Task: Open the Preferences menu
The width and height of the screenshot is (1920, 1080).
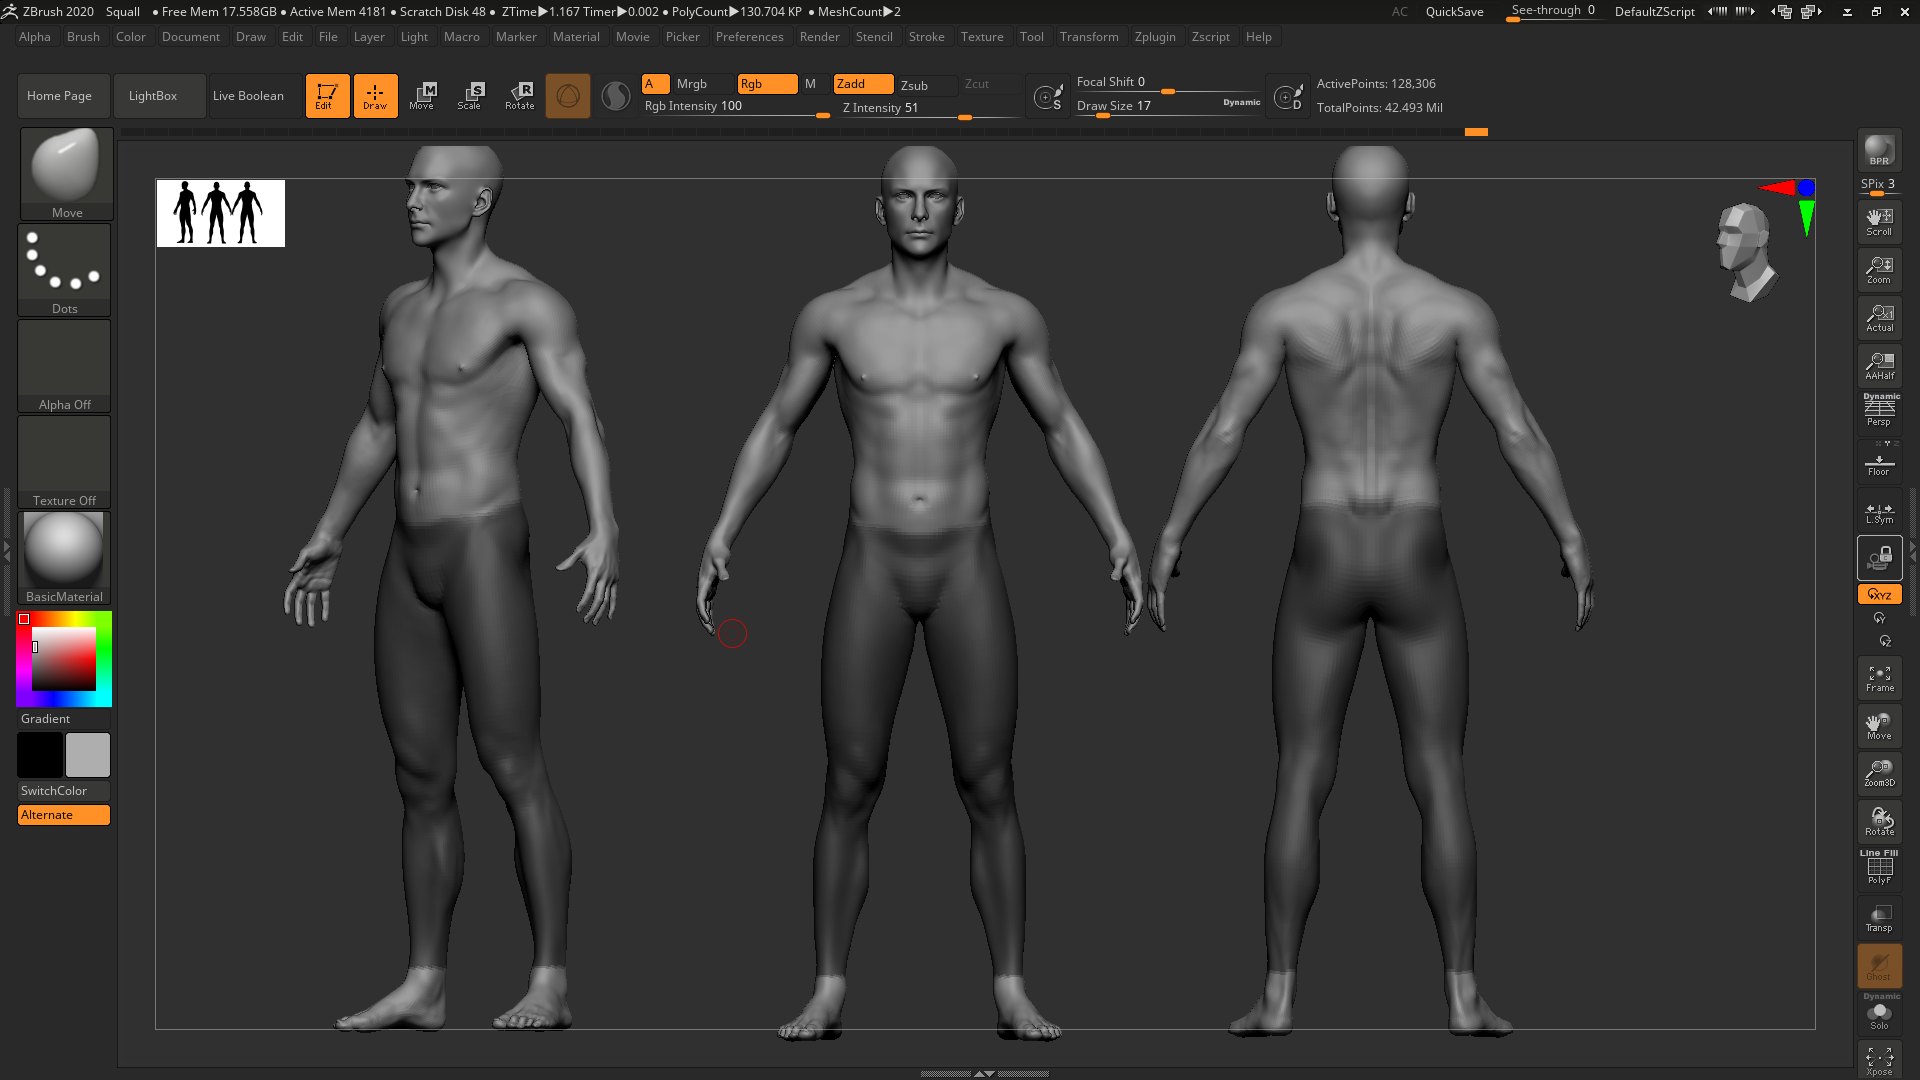Action: (749, 37)
